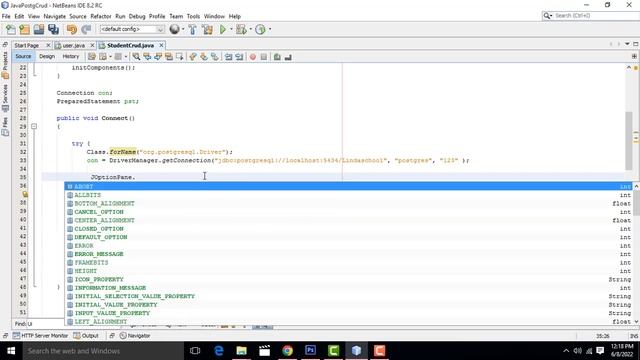
Task: Close the StudentCrud.java tab
Action: point(162,45)
